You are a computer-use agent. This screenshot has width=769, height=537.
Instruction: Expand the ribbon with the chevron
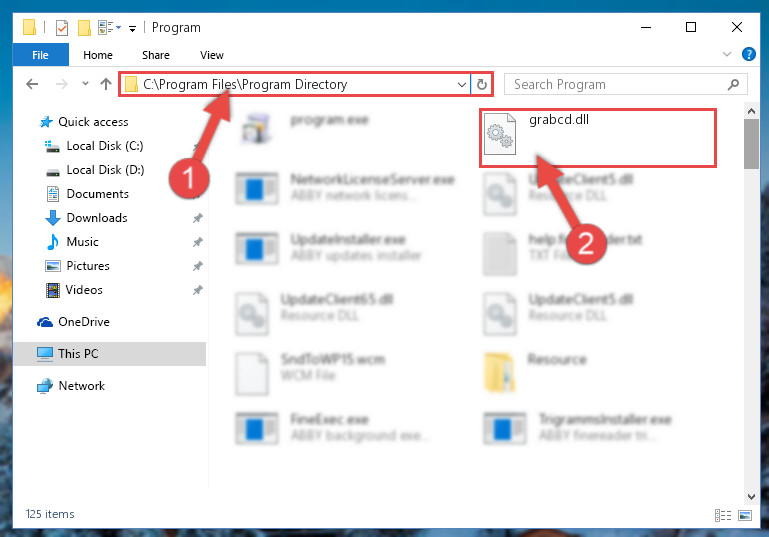(x=727, y=54)
